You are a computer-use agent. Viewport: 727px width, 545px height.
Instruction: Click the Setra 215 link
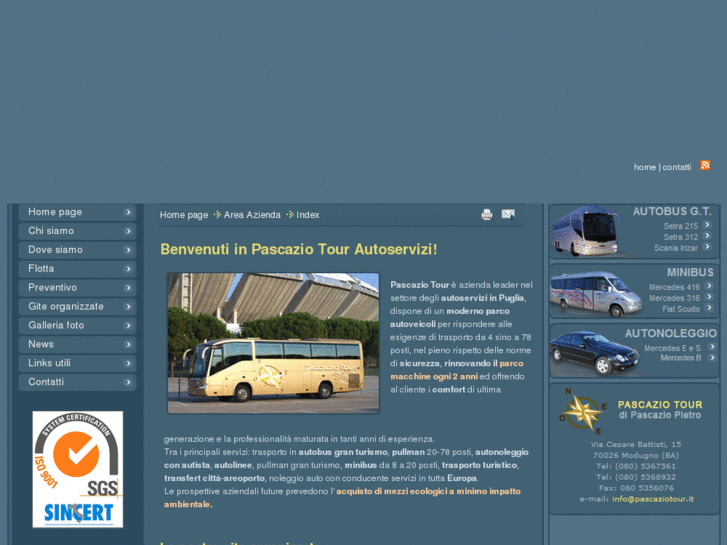click(680, 226)
